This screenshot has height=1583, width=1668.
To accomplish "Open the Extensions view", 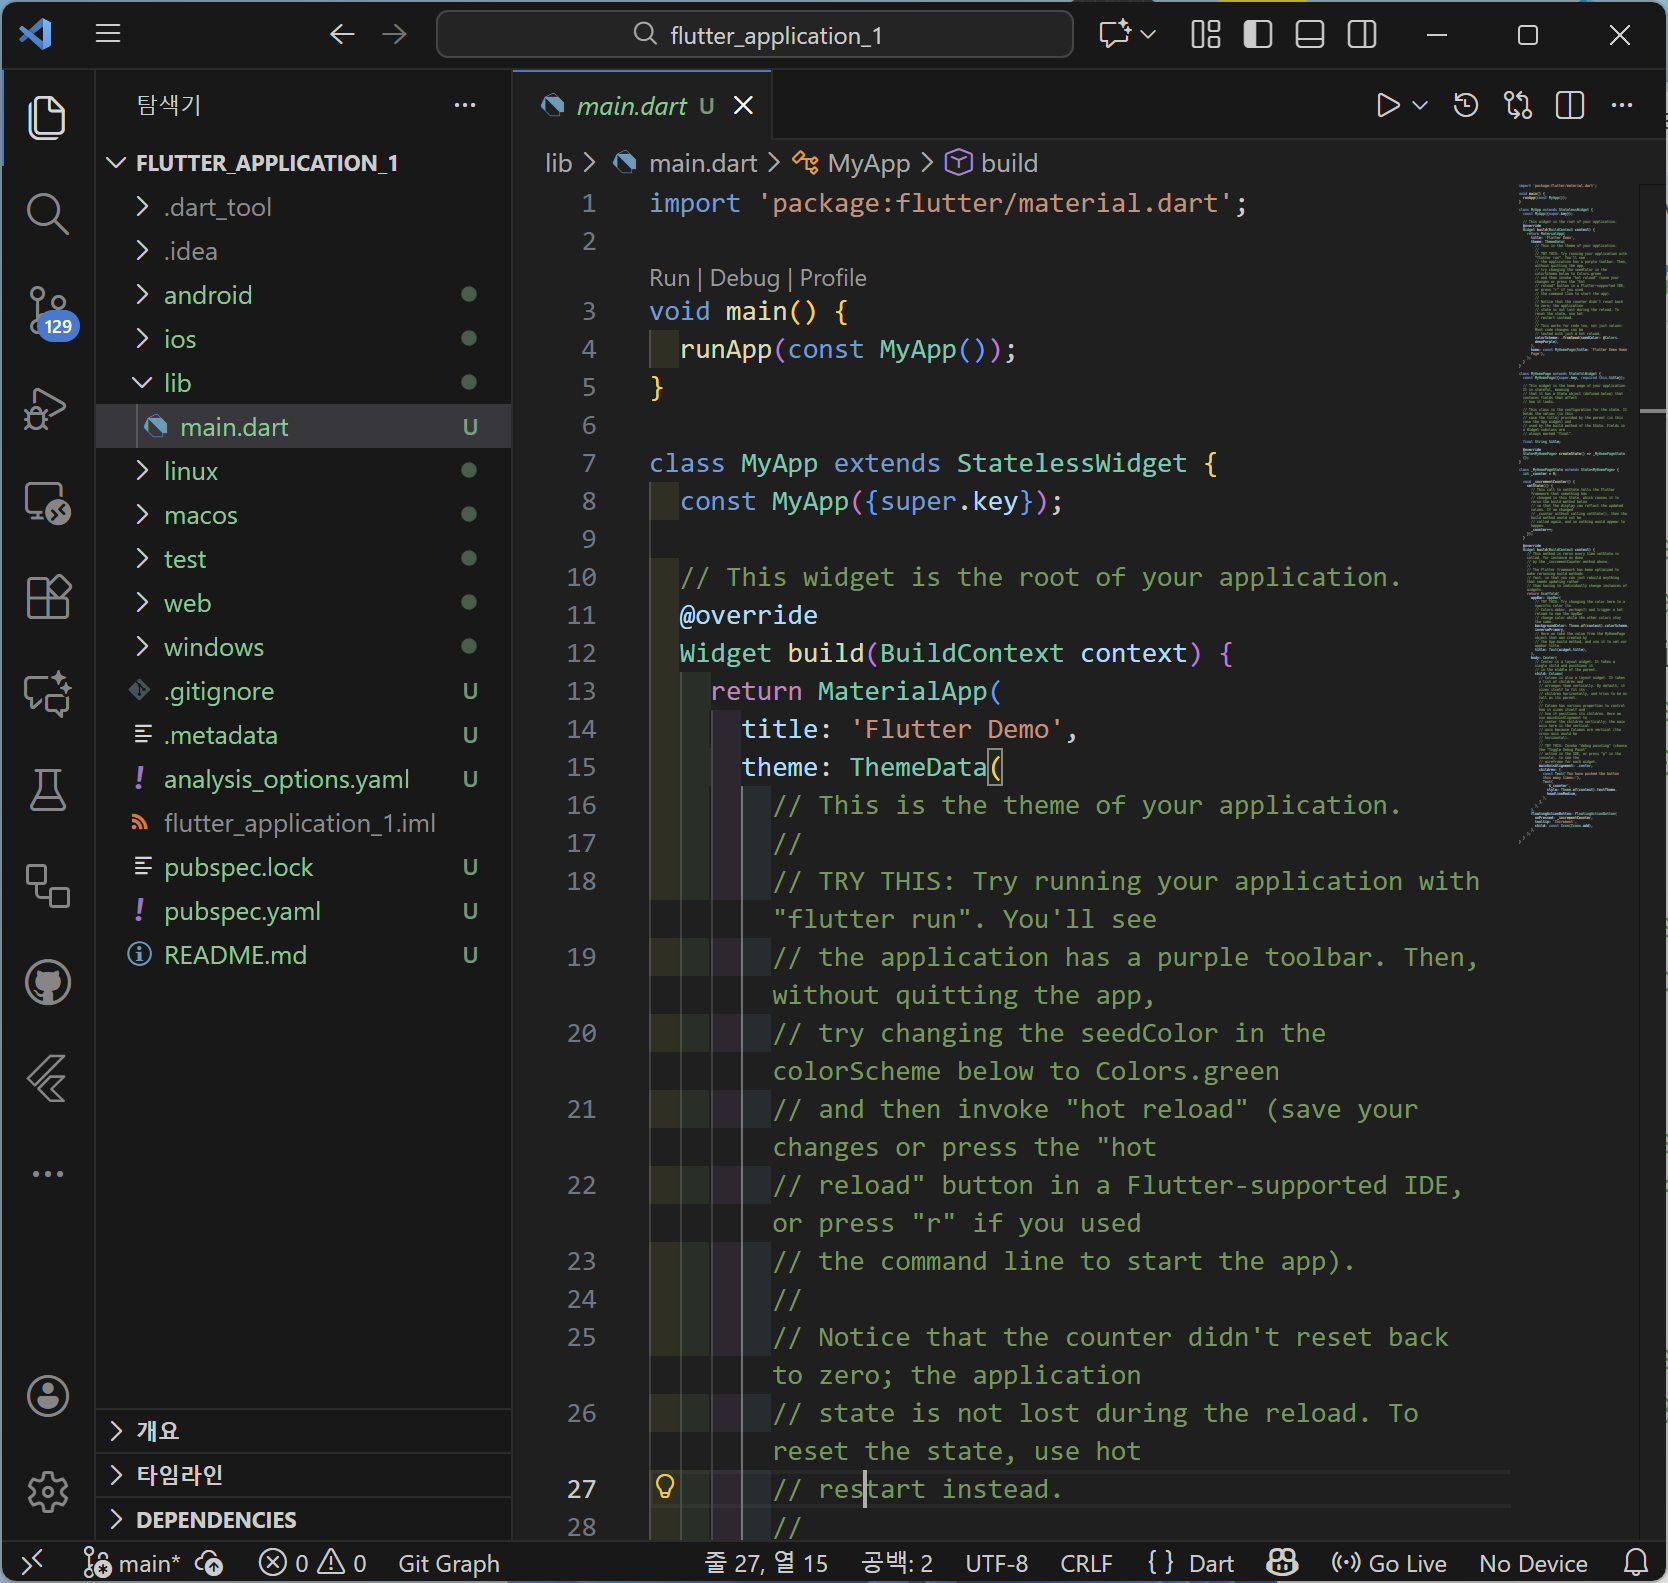I will (47, 598).
